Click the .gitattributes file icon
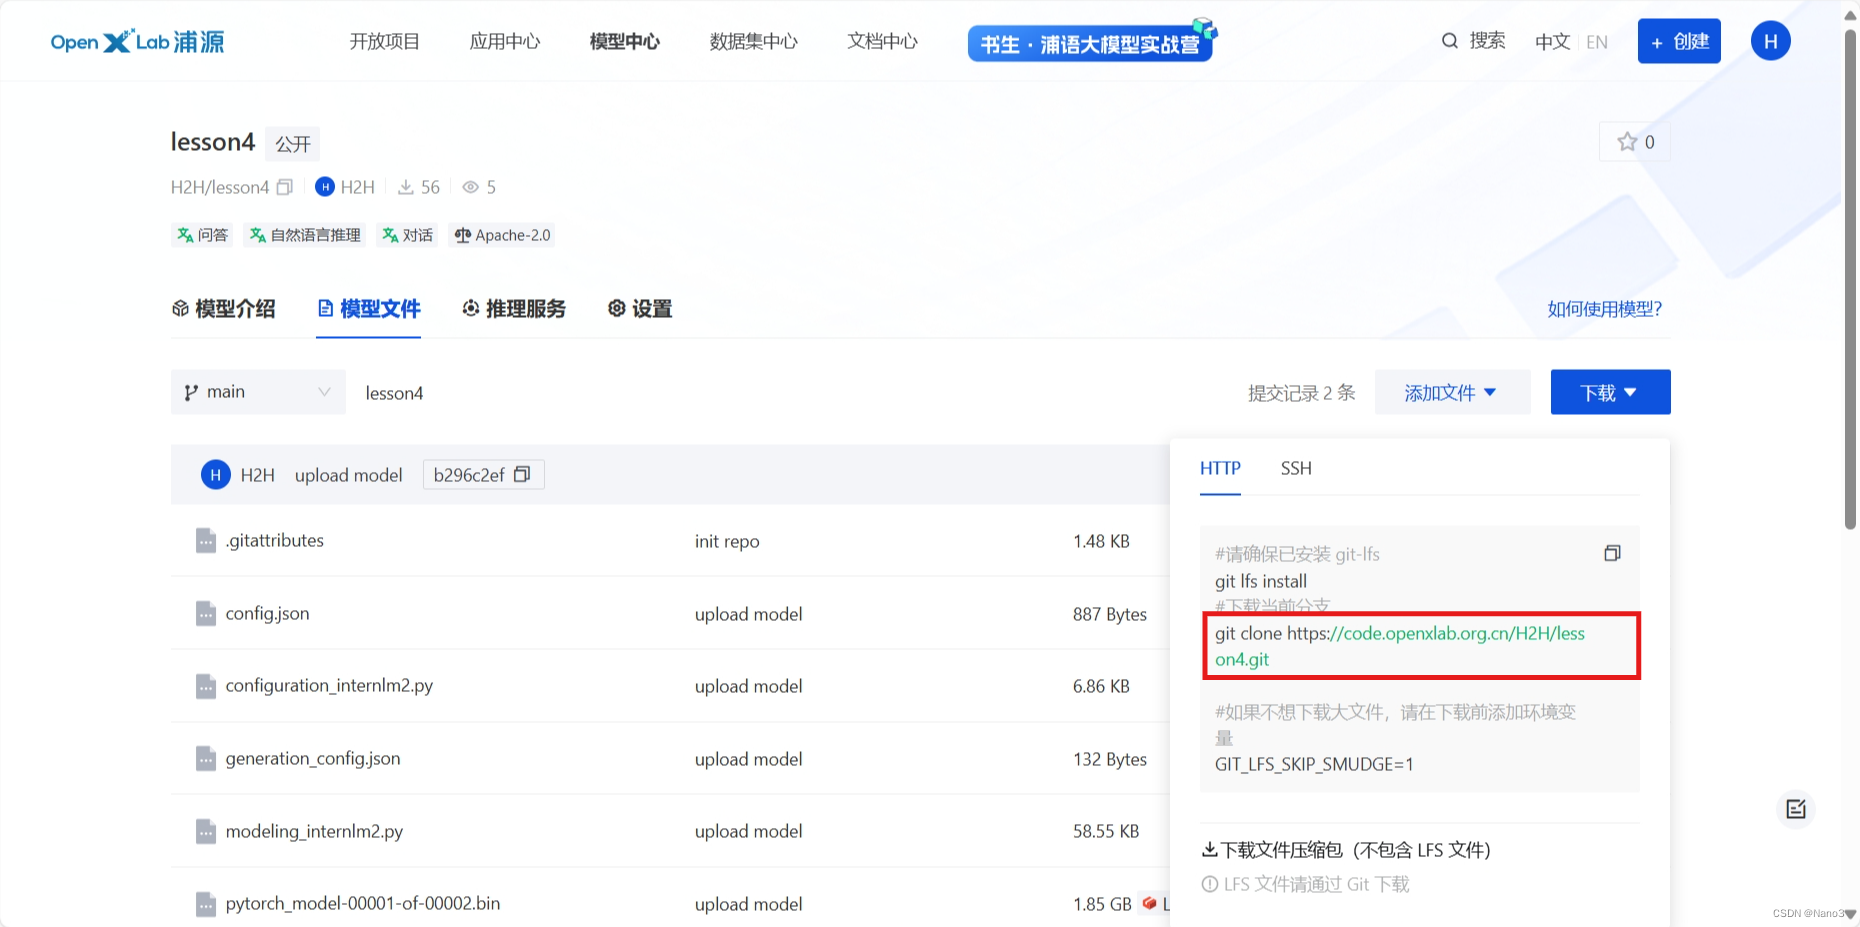This screenshot has width=1860, height=927. (206, 540)
